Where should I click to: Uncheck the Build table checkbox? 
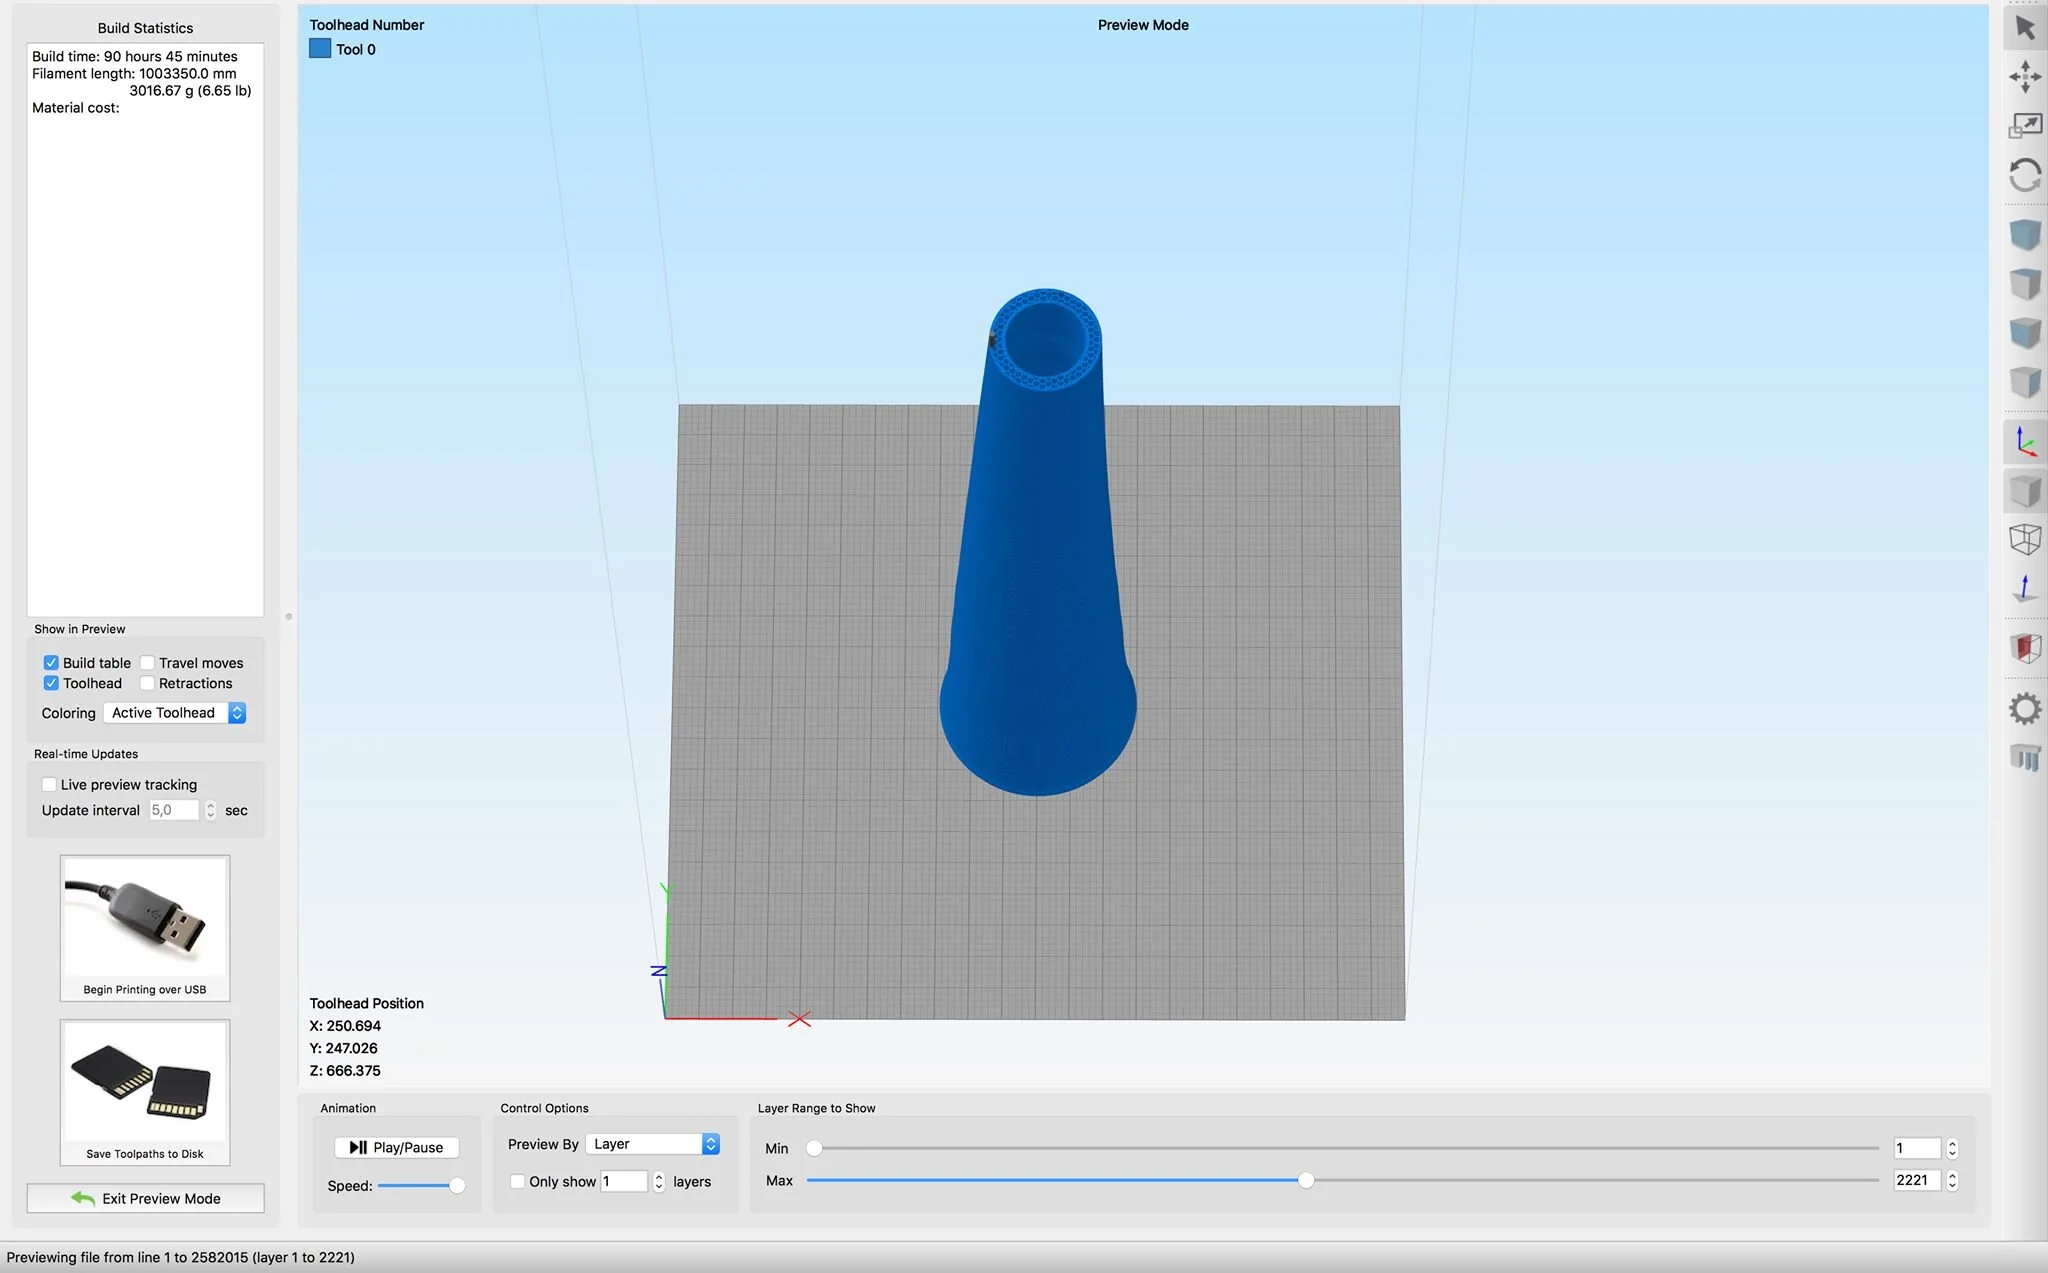(x=51, y=663)
